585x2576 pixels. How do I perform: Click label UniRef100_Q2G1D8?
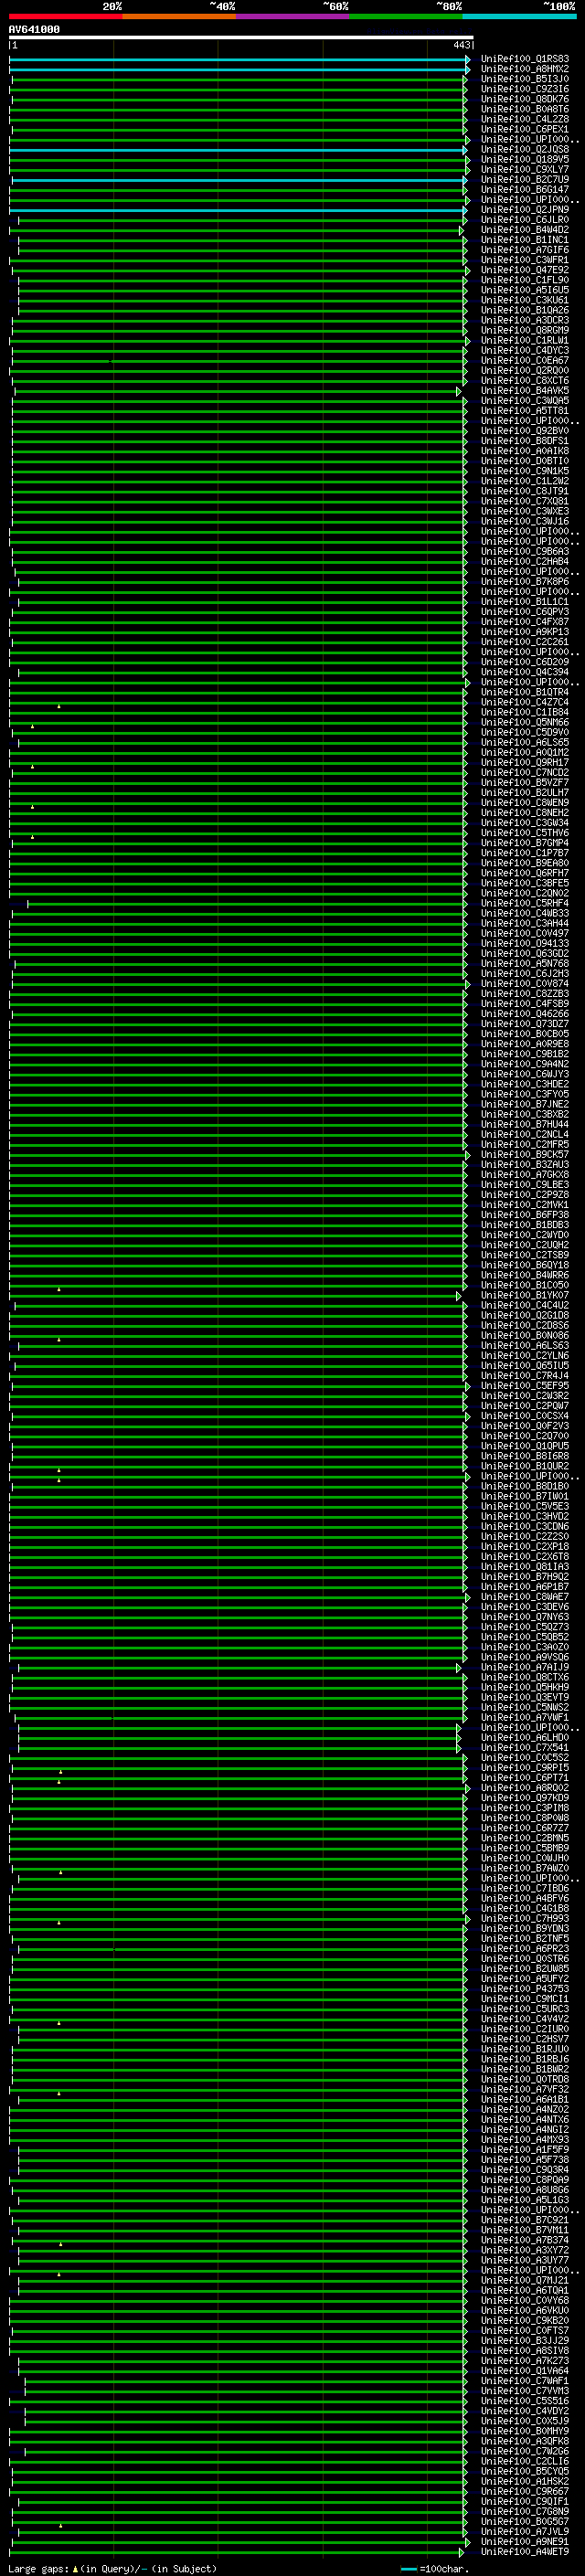(x=525, y=1316)
